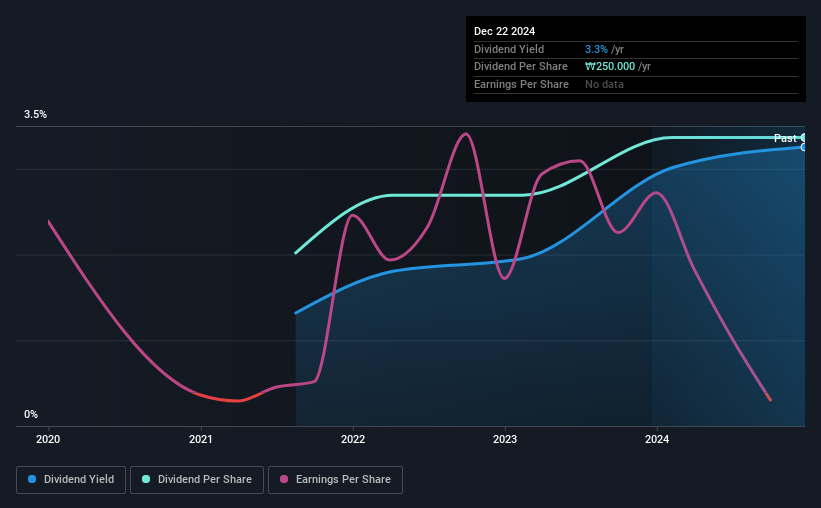Screen dimensions: 821x508
Task: Click the 2022 x-axis label
Action: tap(353, 439)
